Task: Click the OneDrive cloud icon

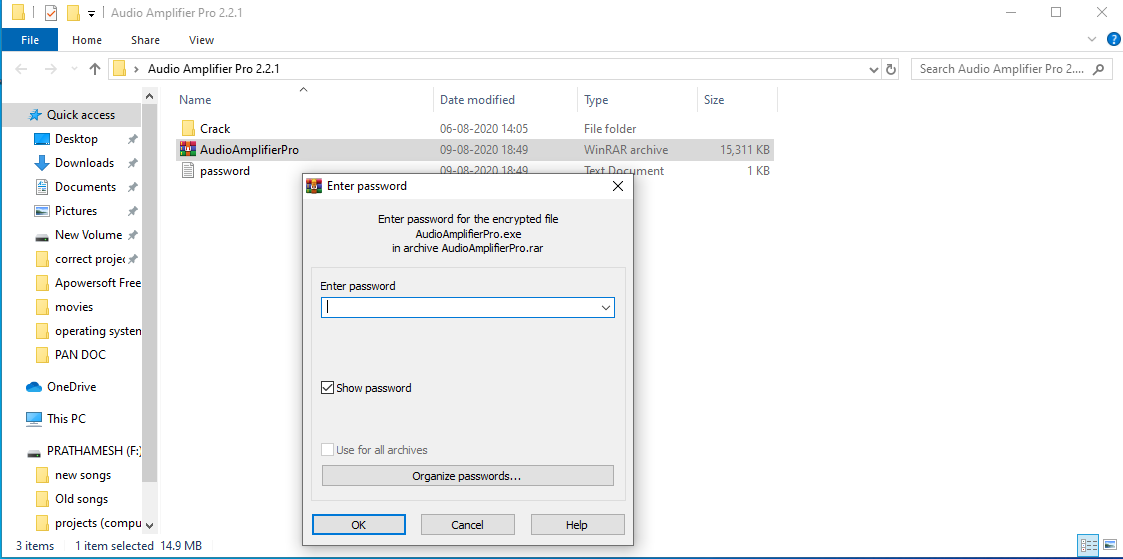Action: 34,387
